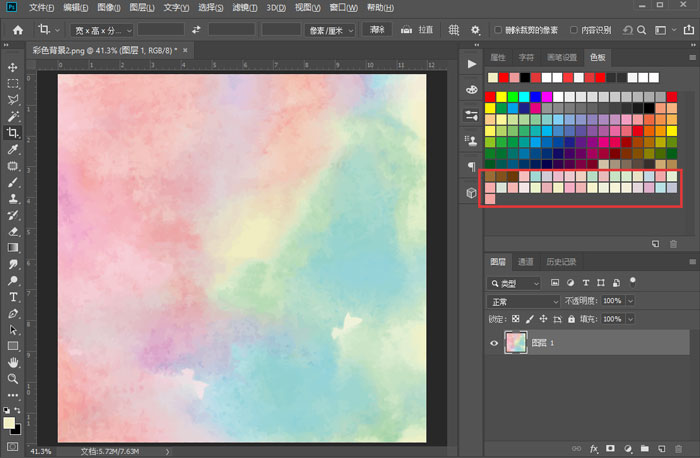This screenshot has width=700, height=458.
Task: Switch to the Channels tab
Action: pyautogui.click(x=525, y=262)
